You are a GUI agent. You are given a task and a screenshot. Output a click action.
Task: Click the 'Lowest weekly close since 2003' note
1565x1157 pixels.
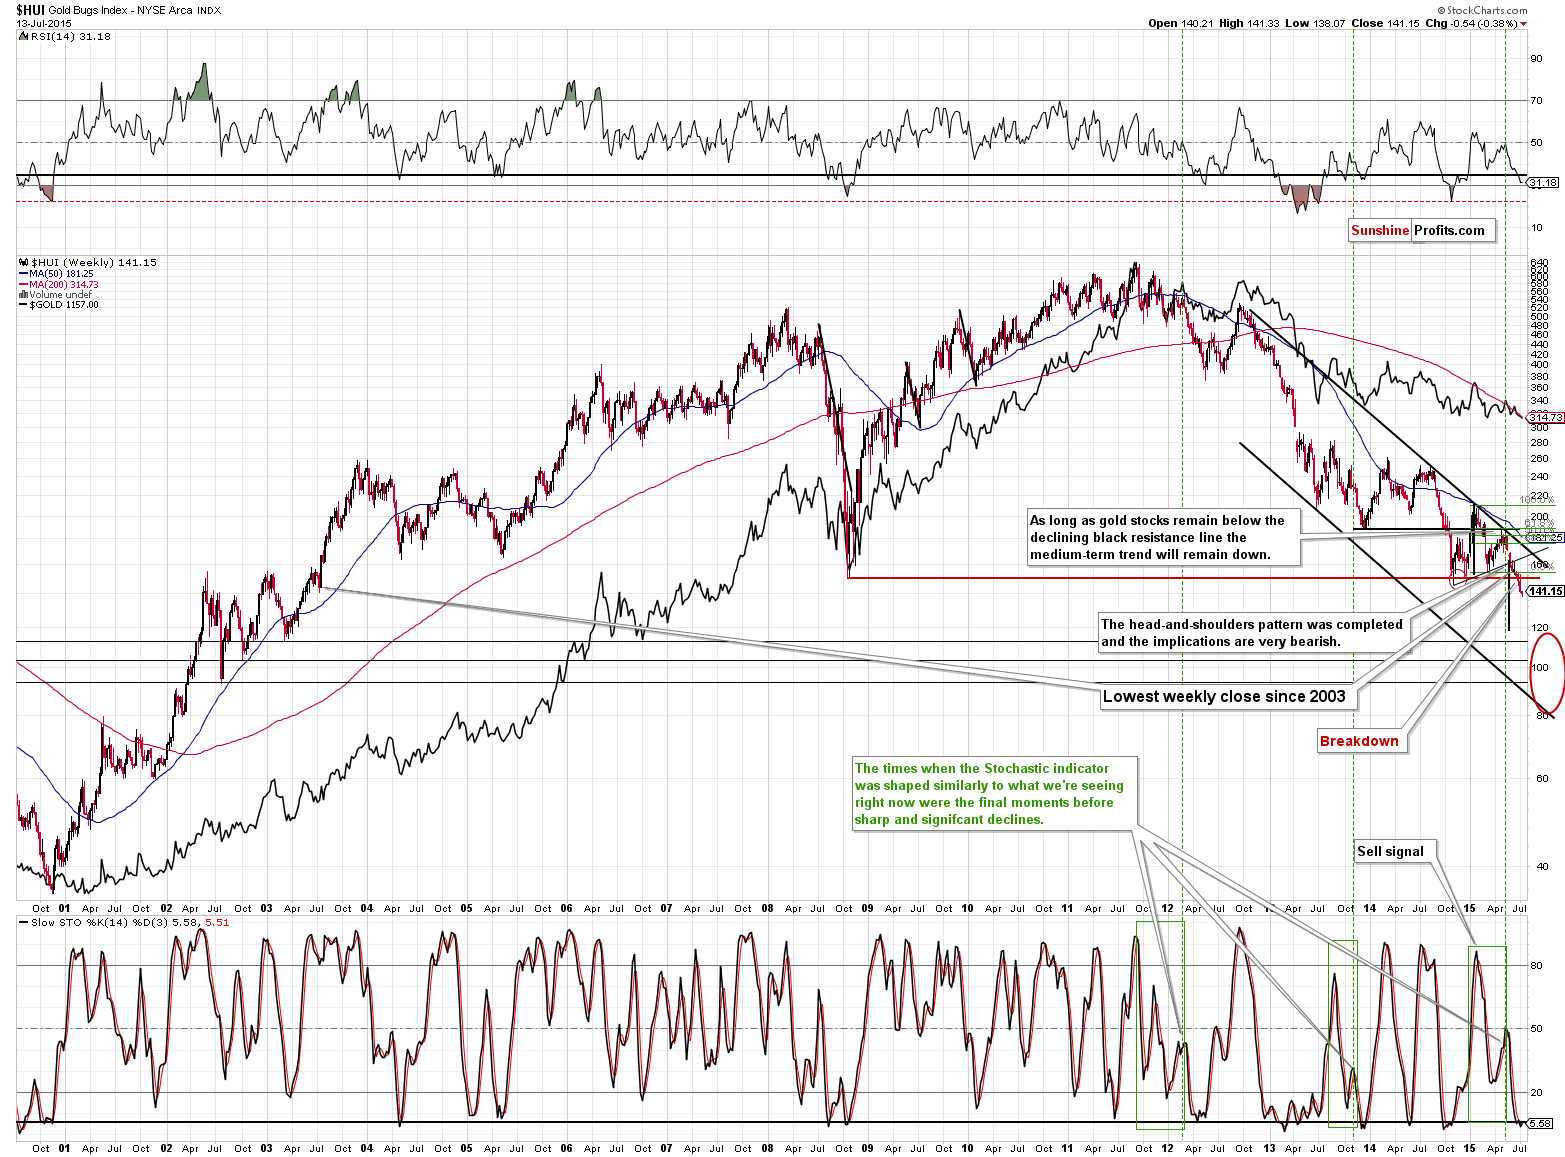coord(1229,697)
